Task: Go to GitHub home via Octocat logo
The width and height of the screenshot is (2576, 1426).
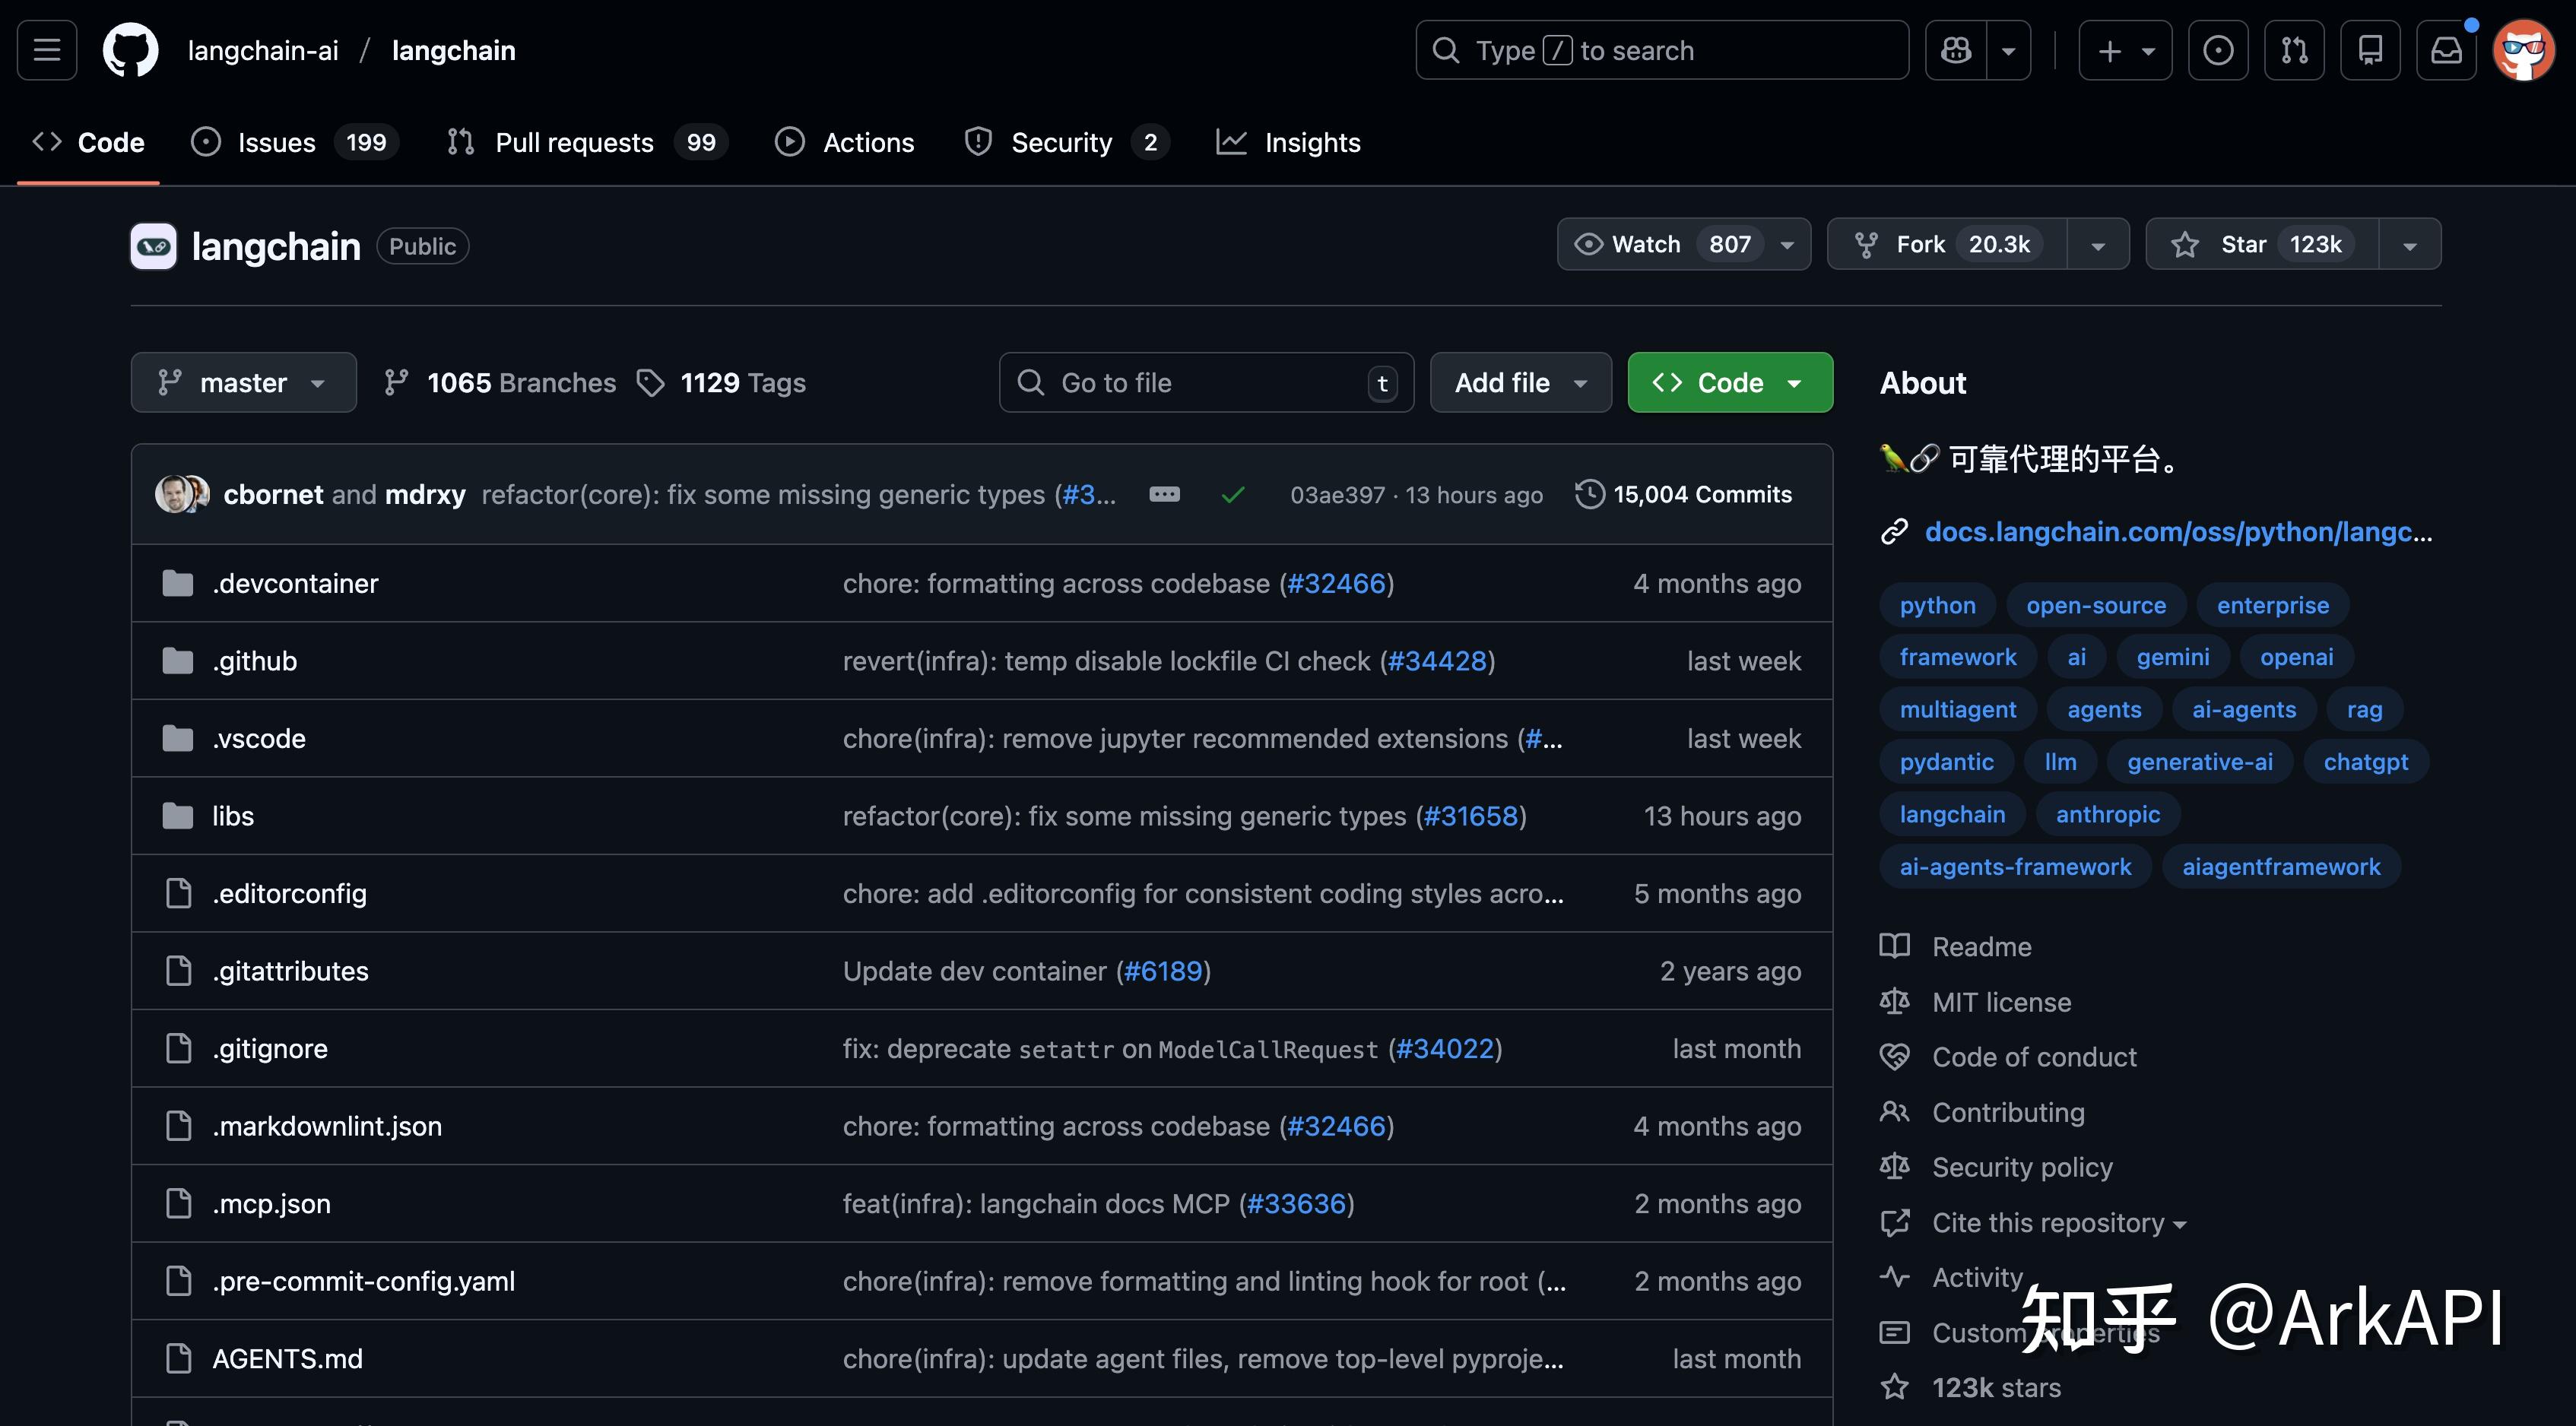Action: [x=131, y=50]
